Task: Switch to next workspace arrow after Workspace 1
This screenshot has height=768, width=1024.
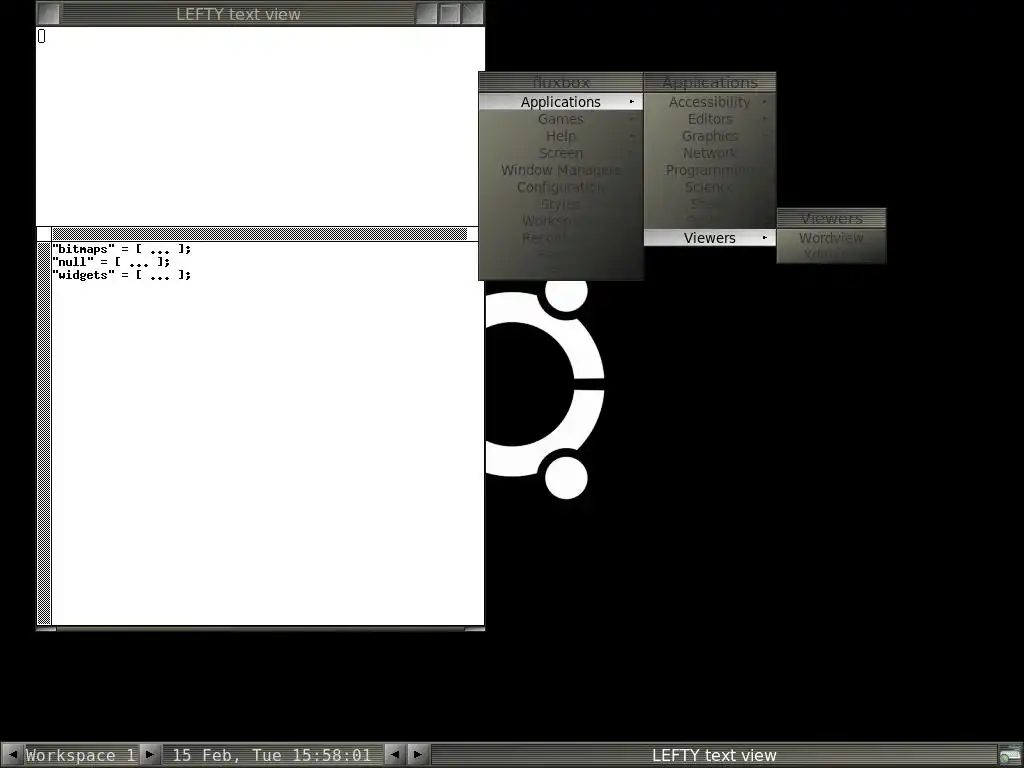Action: point(150,755)
